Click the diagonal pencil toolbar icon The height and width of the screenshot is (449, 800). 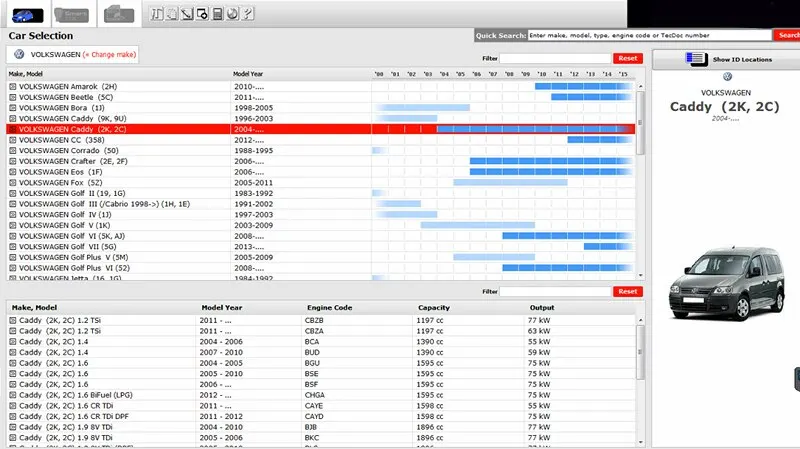point(187,14)
